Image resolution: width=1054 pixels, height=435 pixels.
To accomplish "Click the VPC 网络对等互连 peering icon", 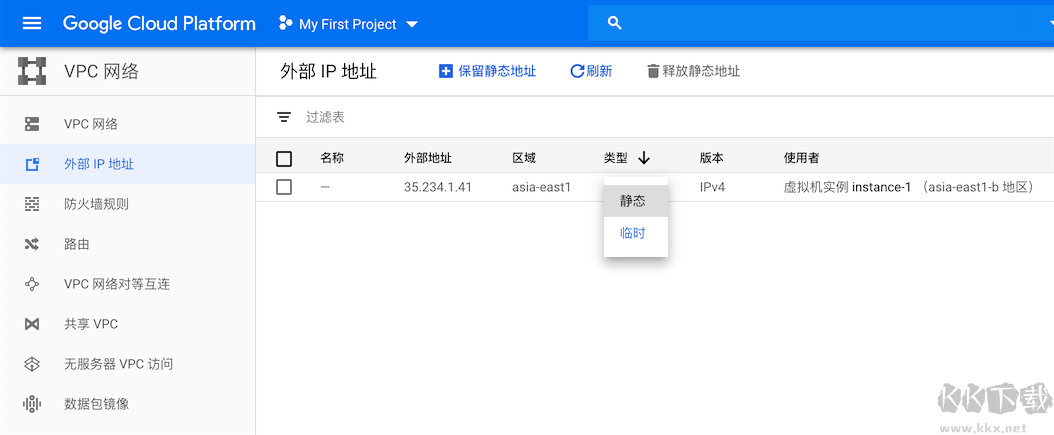I will (32, 284).
